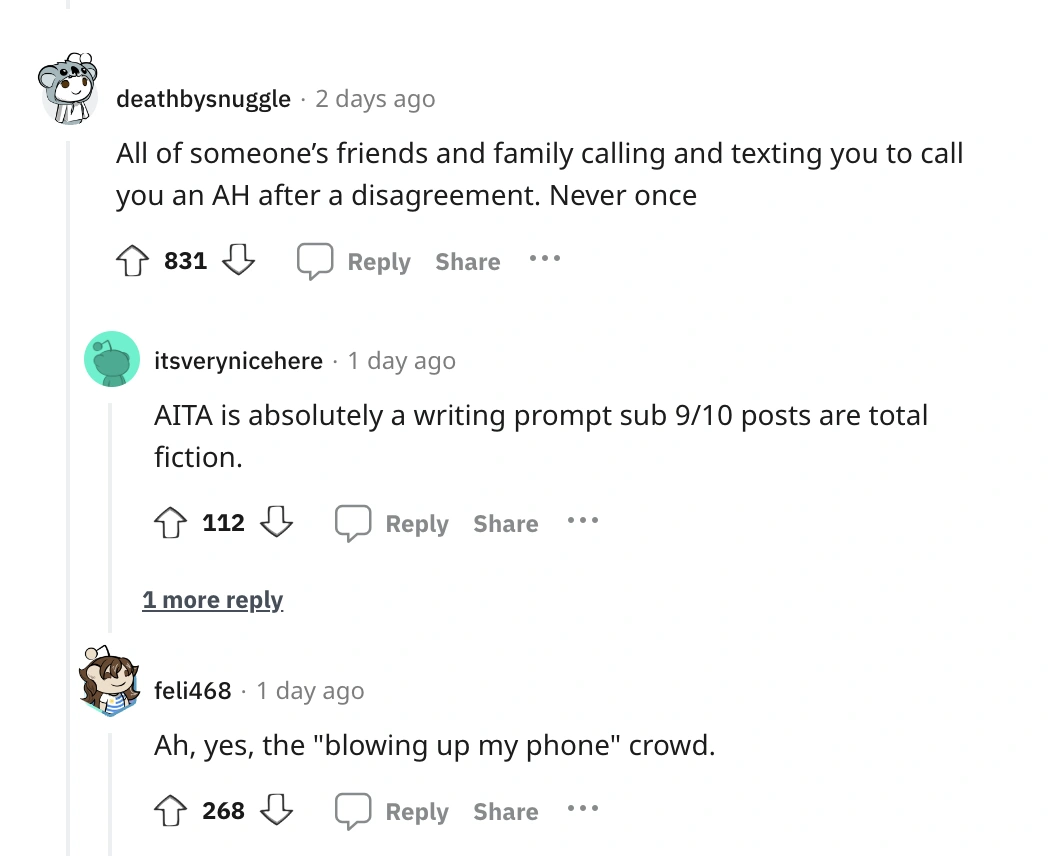The height and width of the screenshot is (856, 1049).
Task: Share feli468's comment
Action: 505,811
